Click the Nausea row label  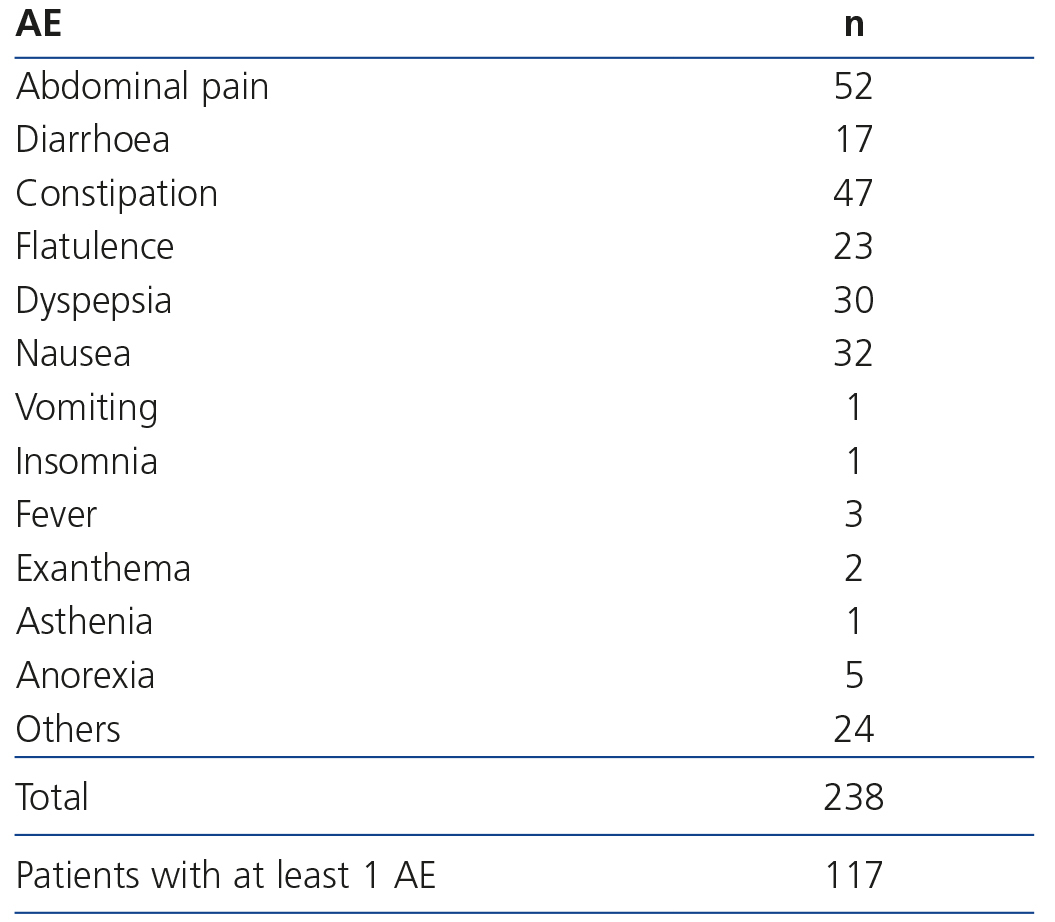tap(73, 354)
